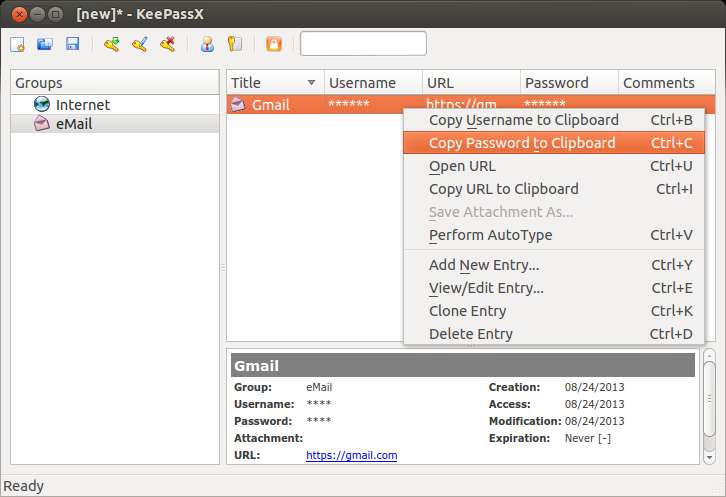Click the Open Database folder icon

(x=45, y=44)
